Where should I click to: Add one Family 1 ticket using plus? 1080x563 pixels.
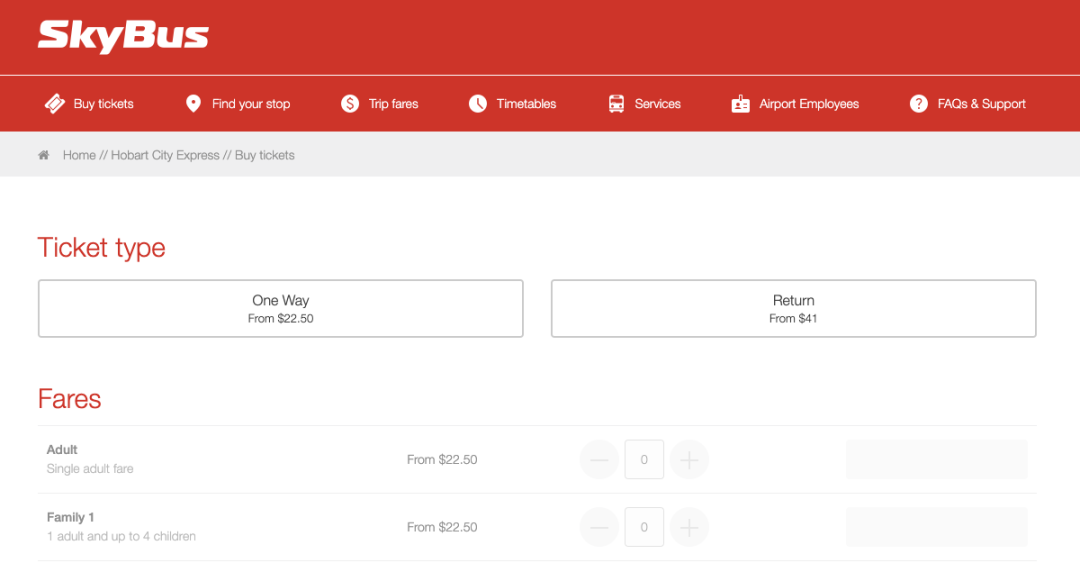click(689, 527)
